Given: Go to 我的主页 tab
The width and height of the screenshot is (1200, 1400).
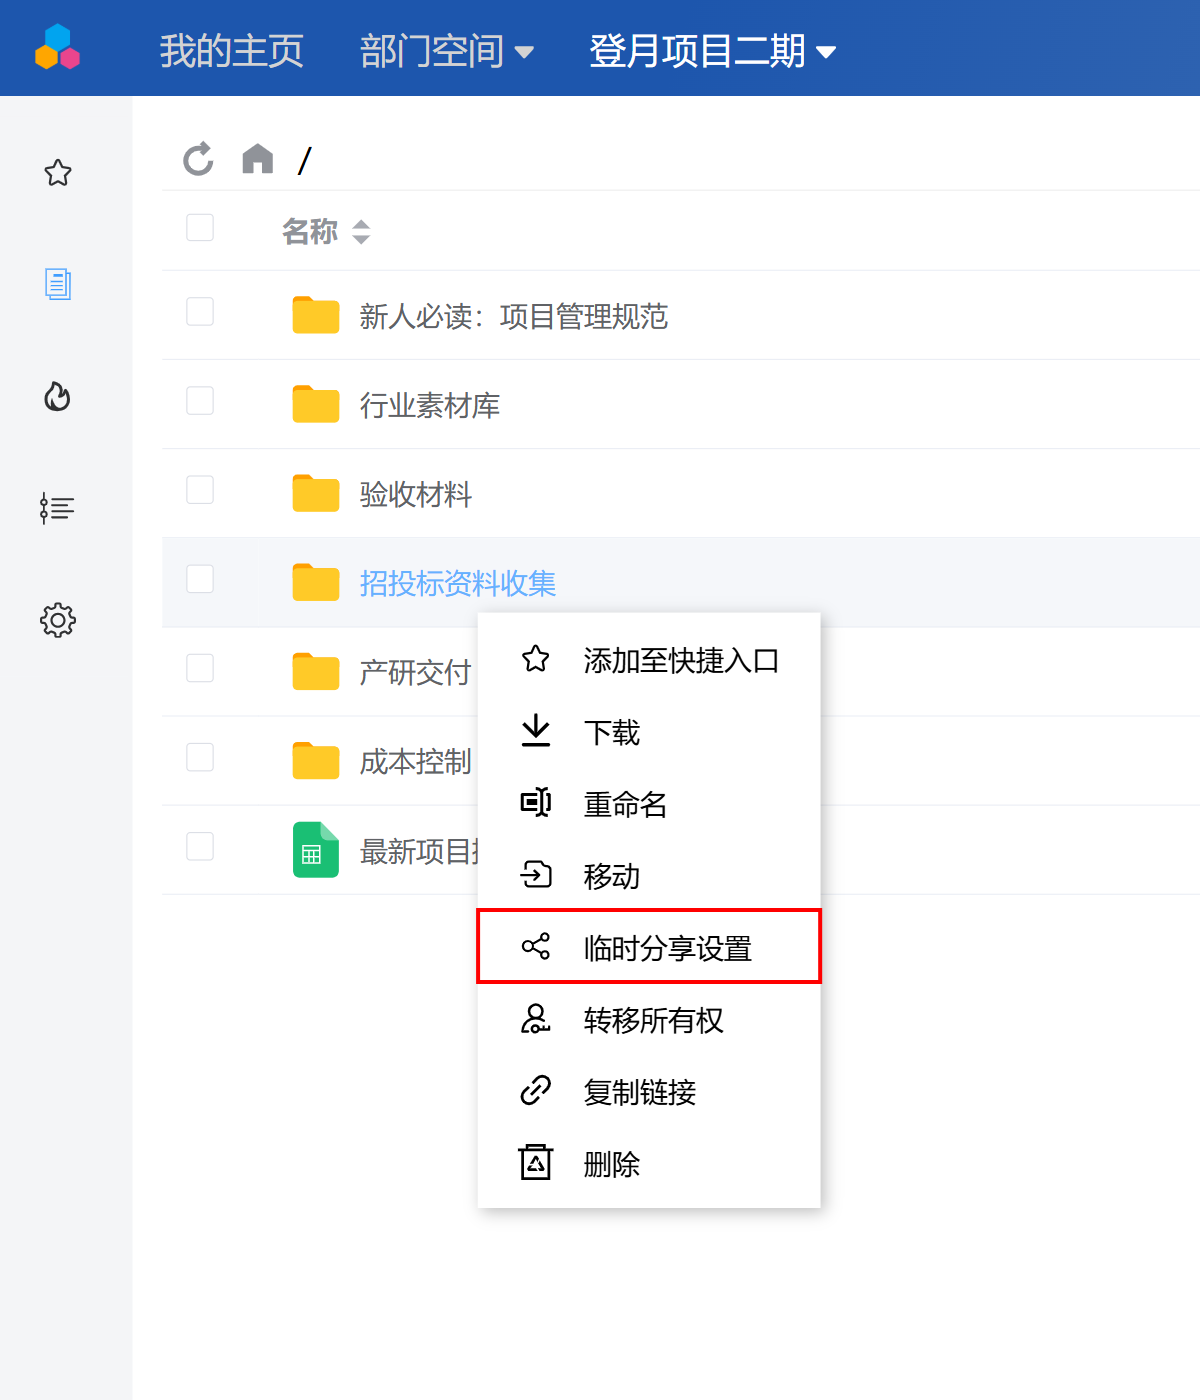Looking at the screenshot, I should (232, 51).
